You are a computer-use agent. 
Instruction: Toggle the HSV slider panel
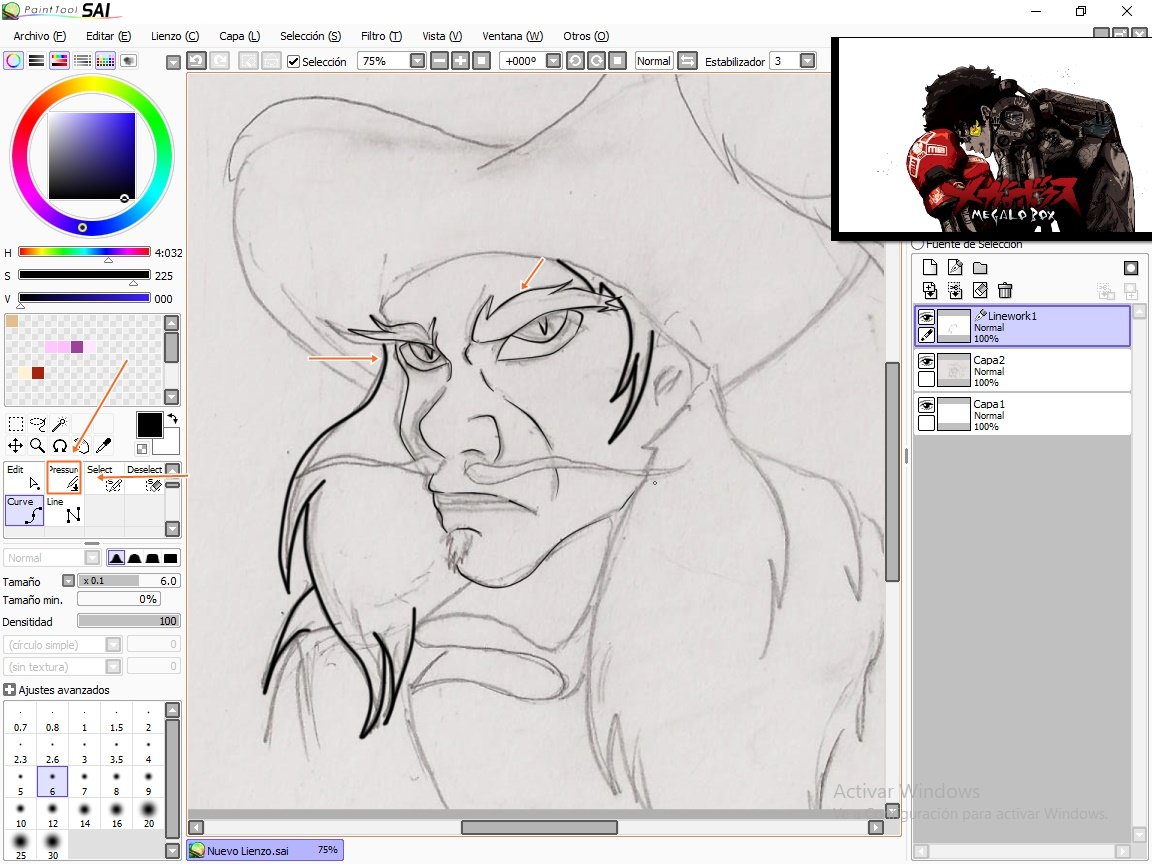(x=59, y=60)
